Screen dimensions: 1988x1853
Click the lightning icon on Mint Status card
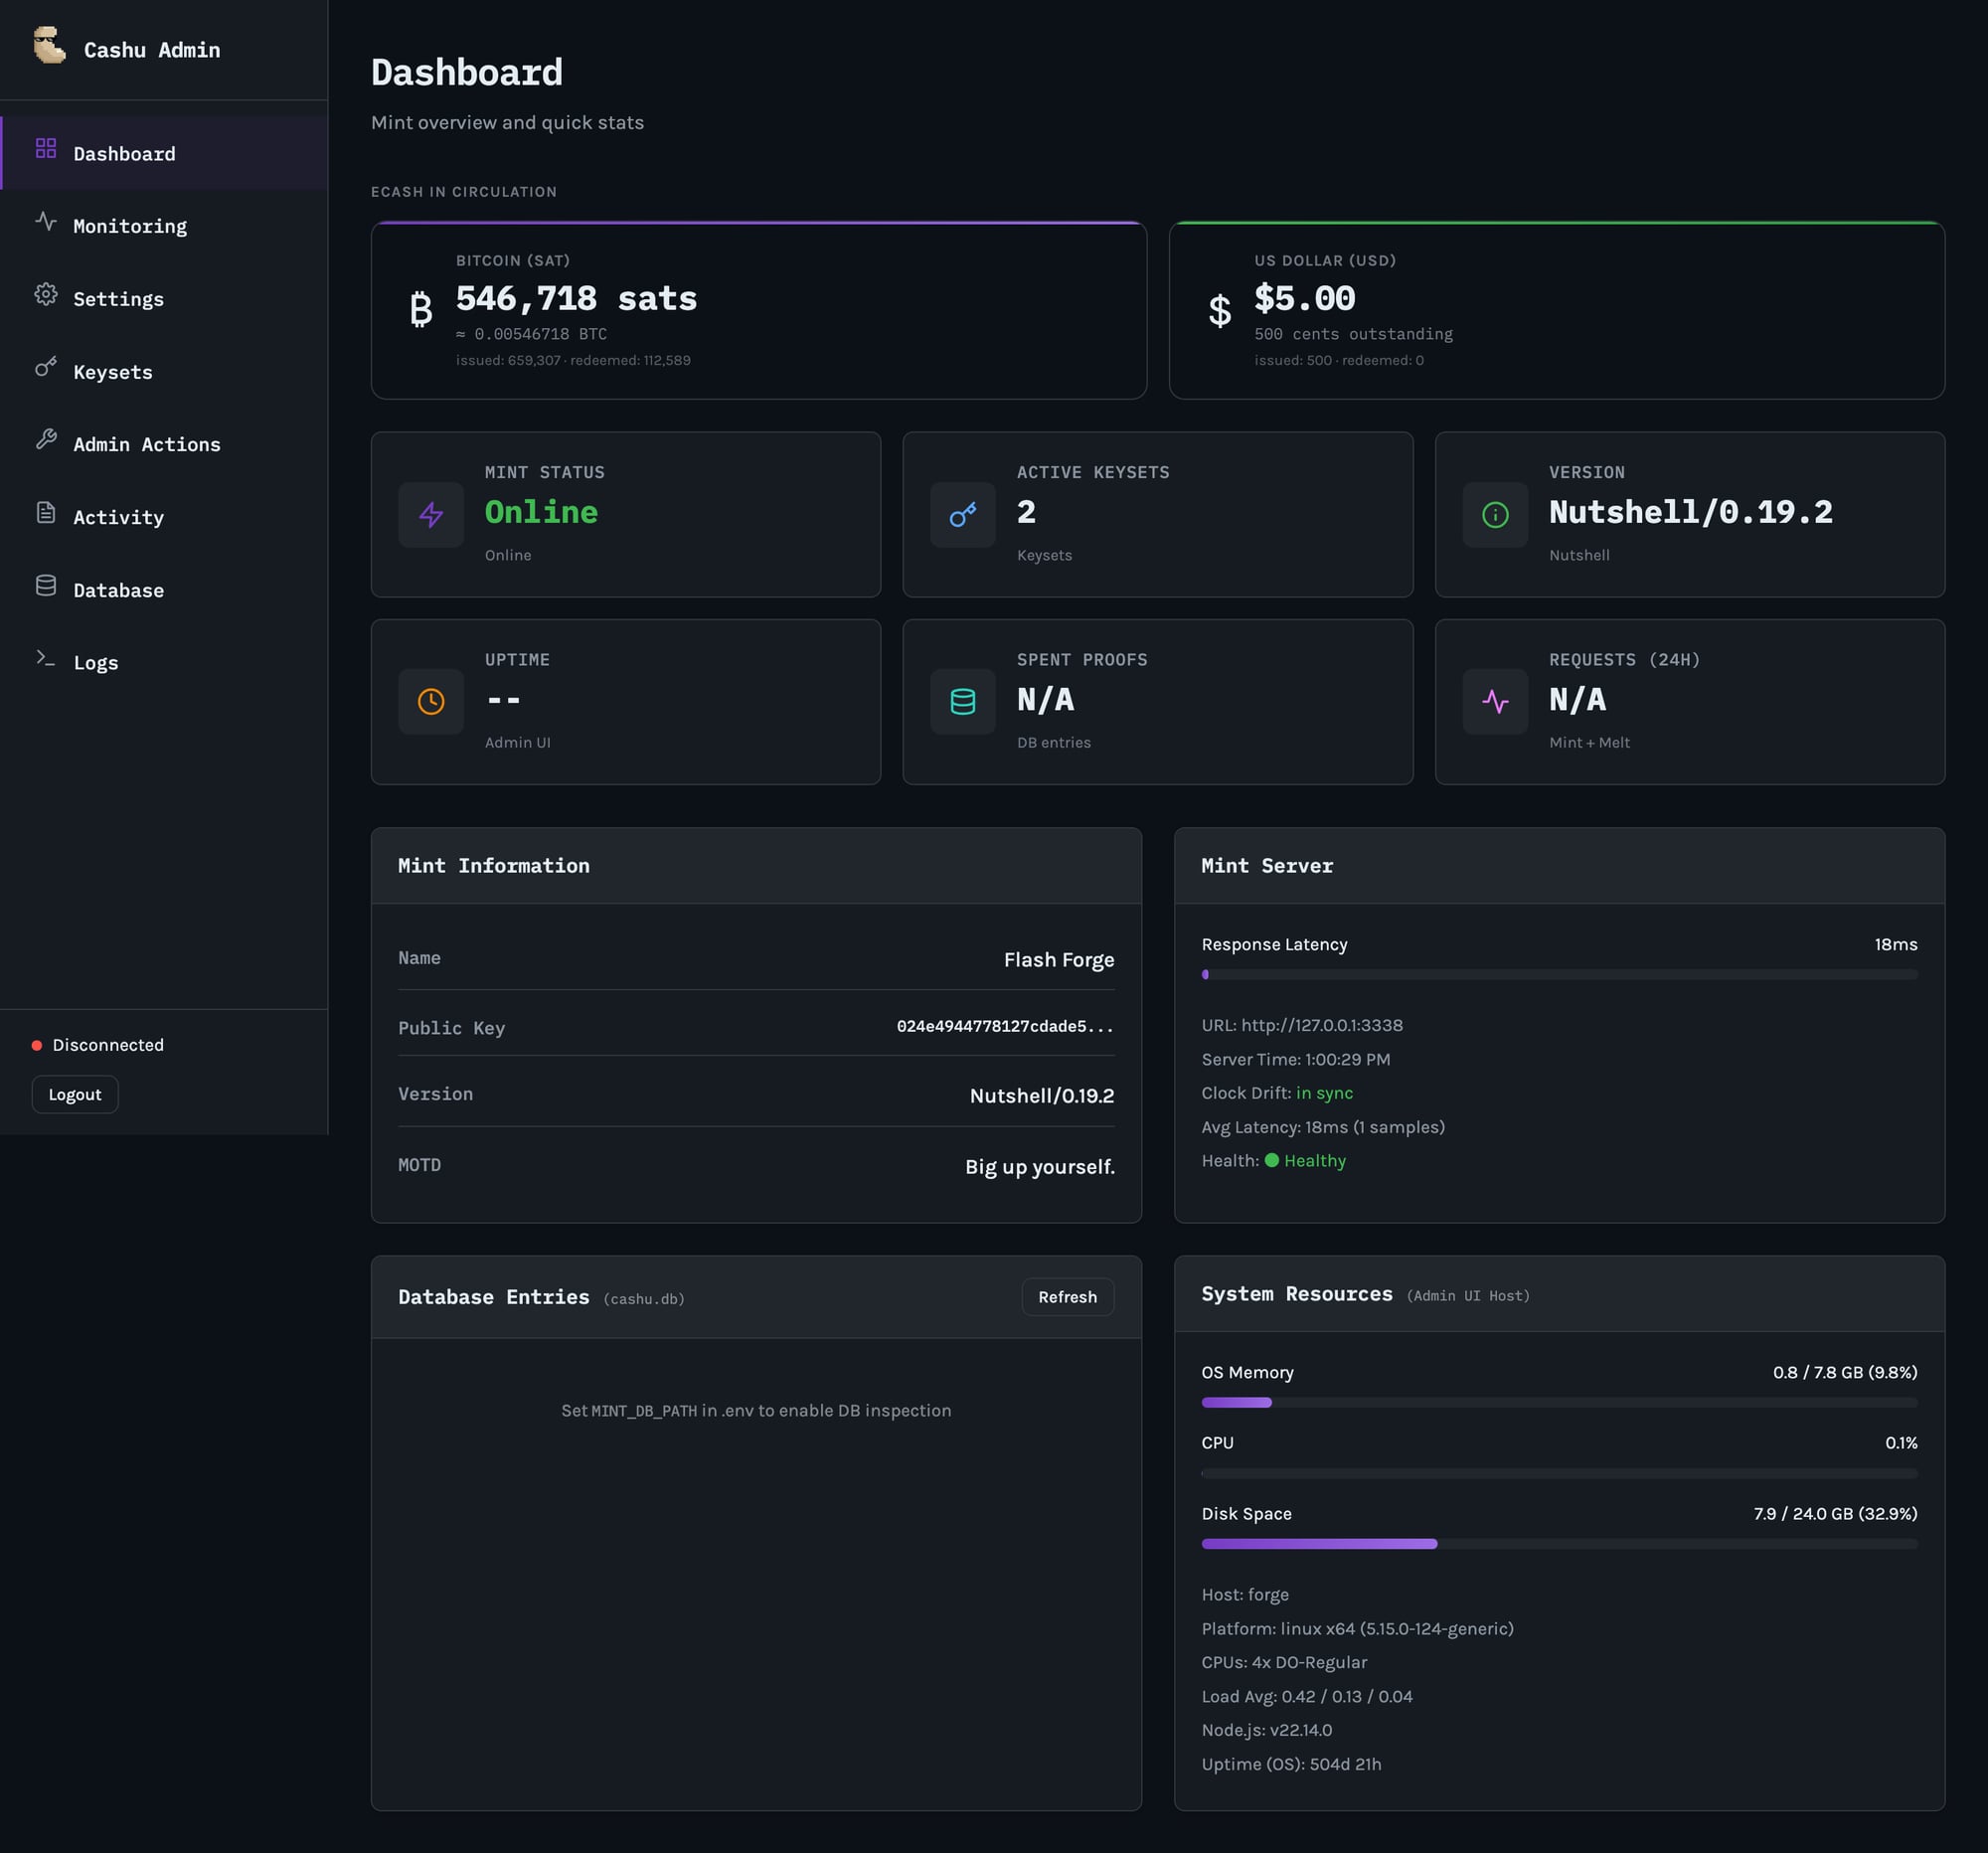coord(431,514)
